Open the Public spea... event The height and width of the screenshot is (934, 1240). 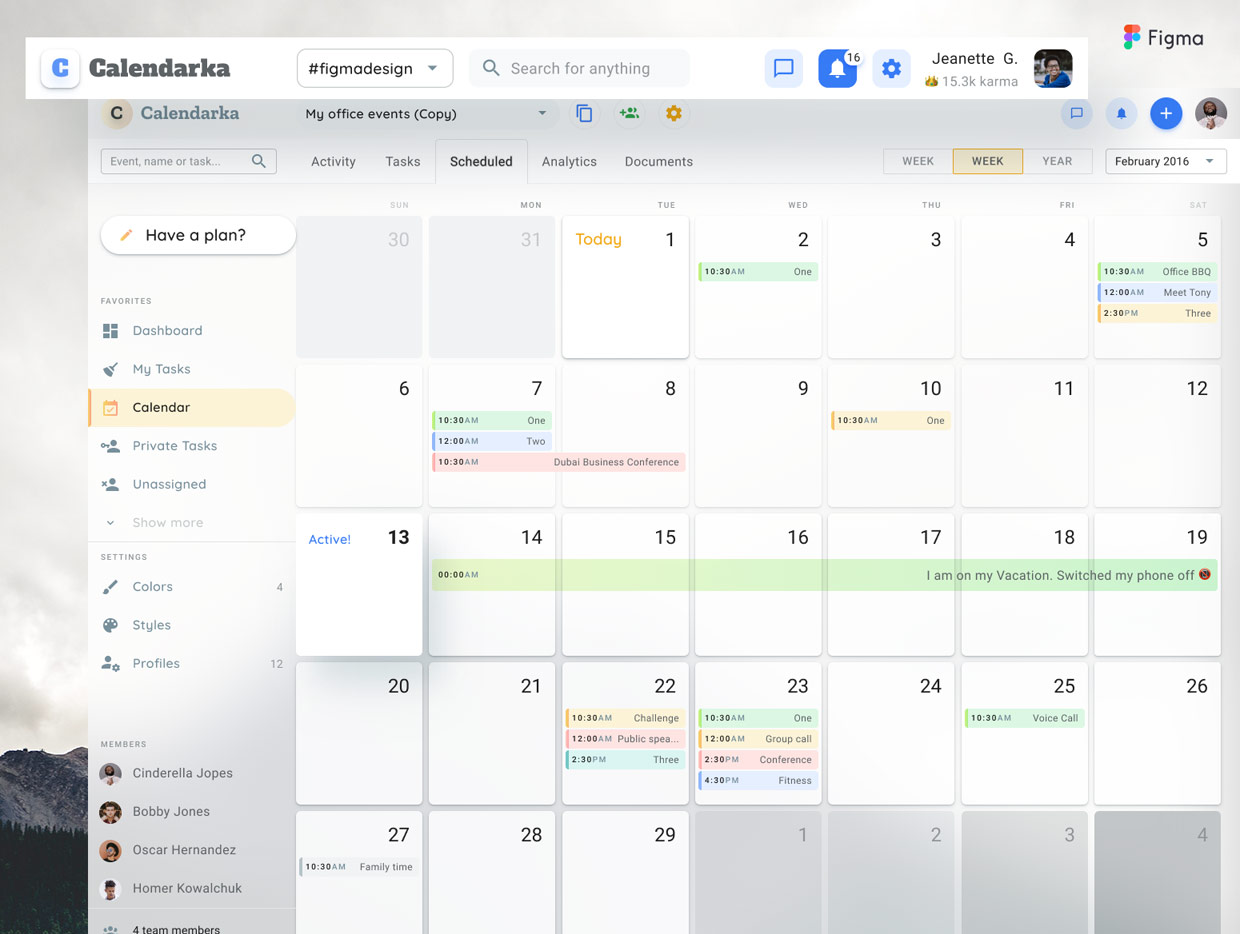(x=625, y=739)
